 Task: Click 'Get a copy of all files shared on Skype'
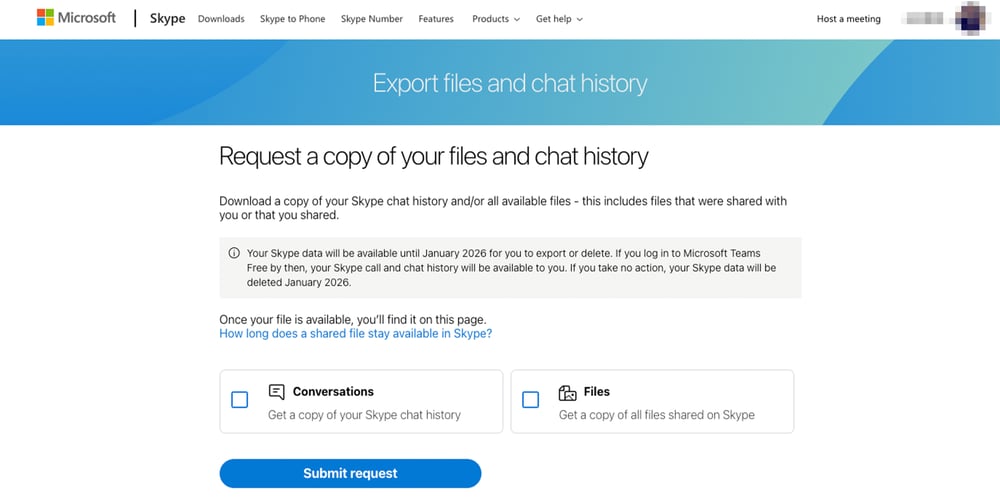coord(657,415)
